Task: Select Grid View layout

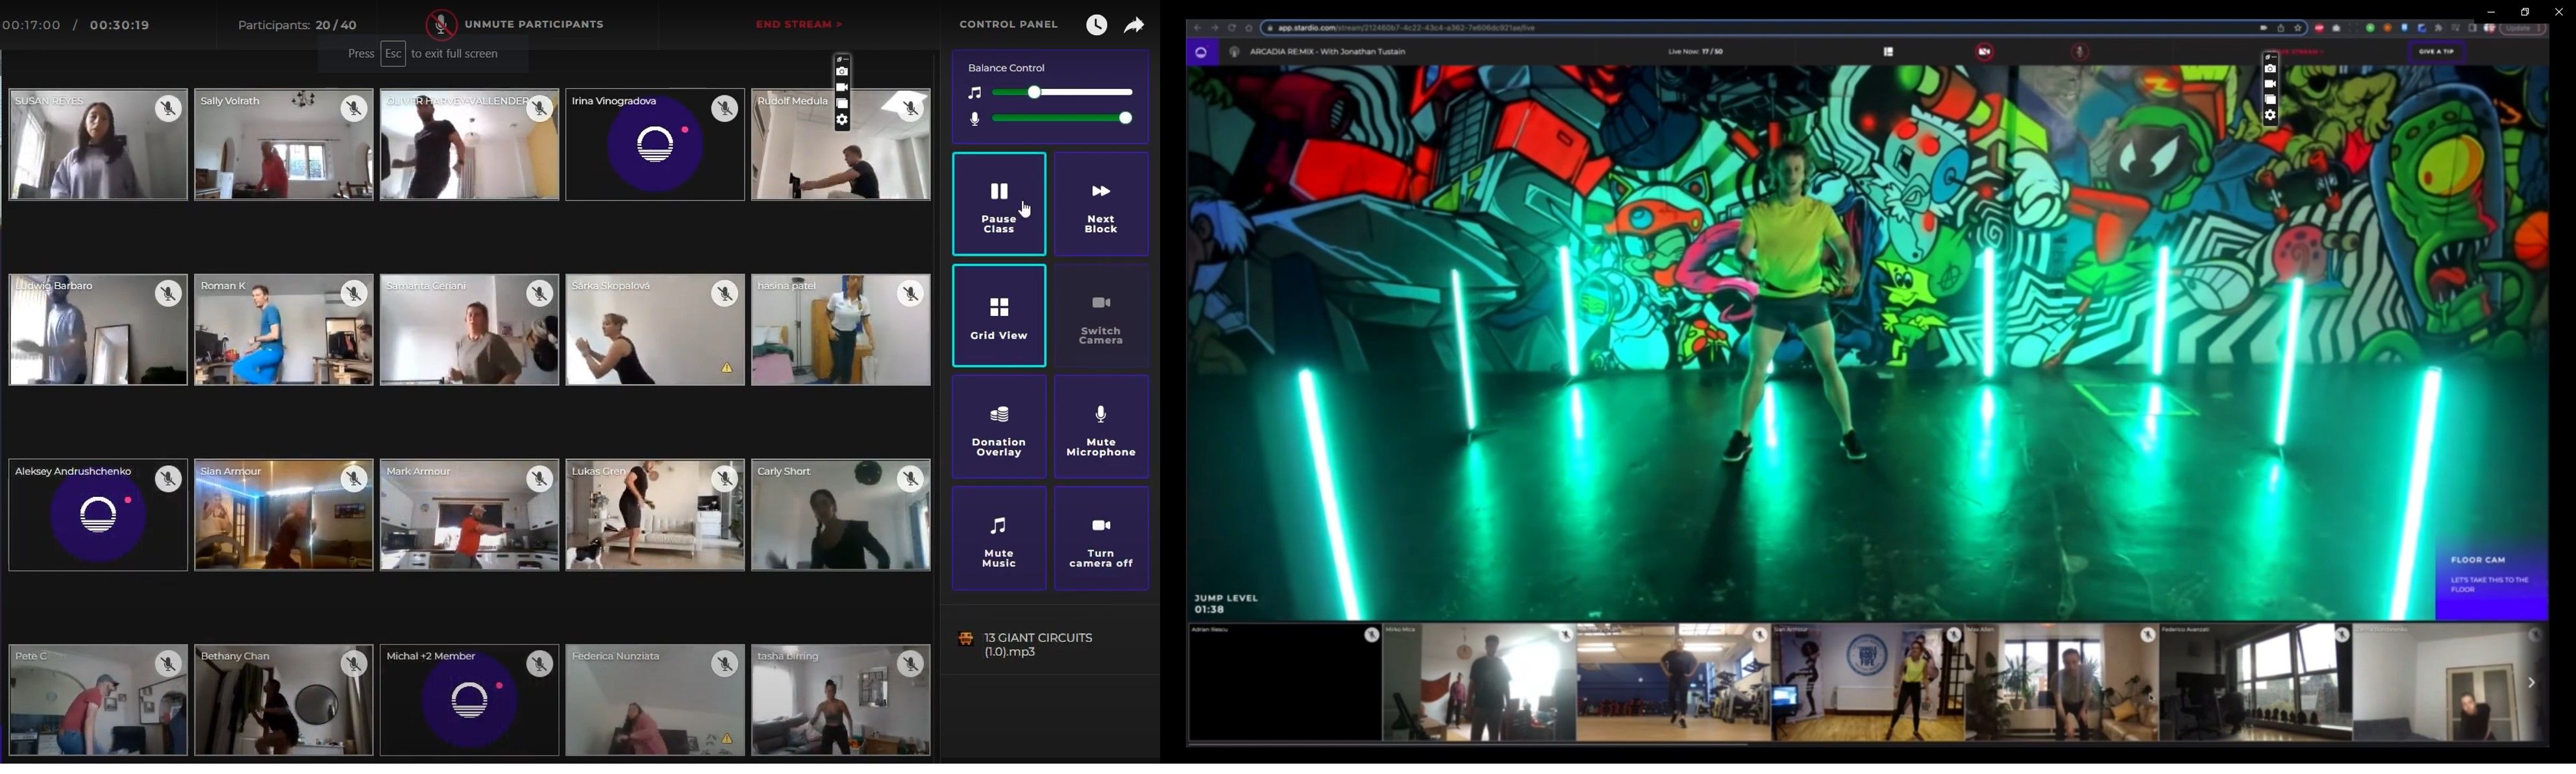Action: tap(997, 317)
